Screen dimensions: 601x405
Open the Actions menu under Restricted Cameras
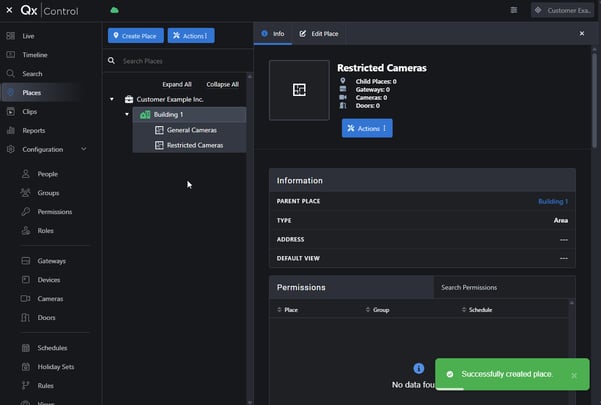[x=367, y=128]
